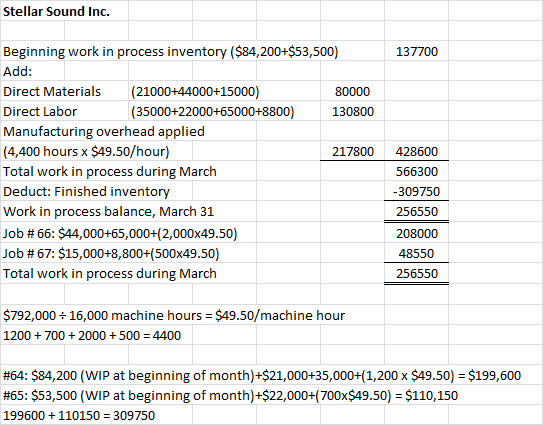Viewport: 543px width, 425px height.
Task: Select the value 428600
Action: [417, 152]
